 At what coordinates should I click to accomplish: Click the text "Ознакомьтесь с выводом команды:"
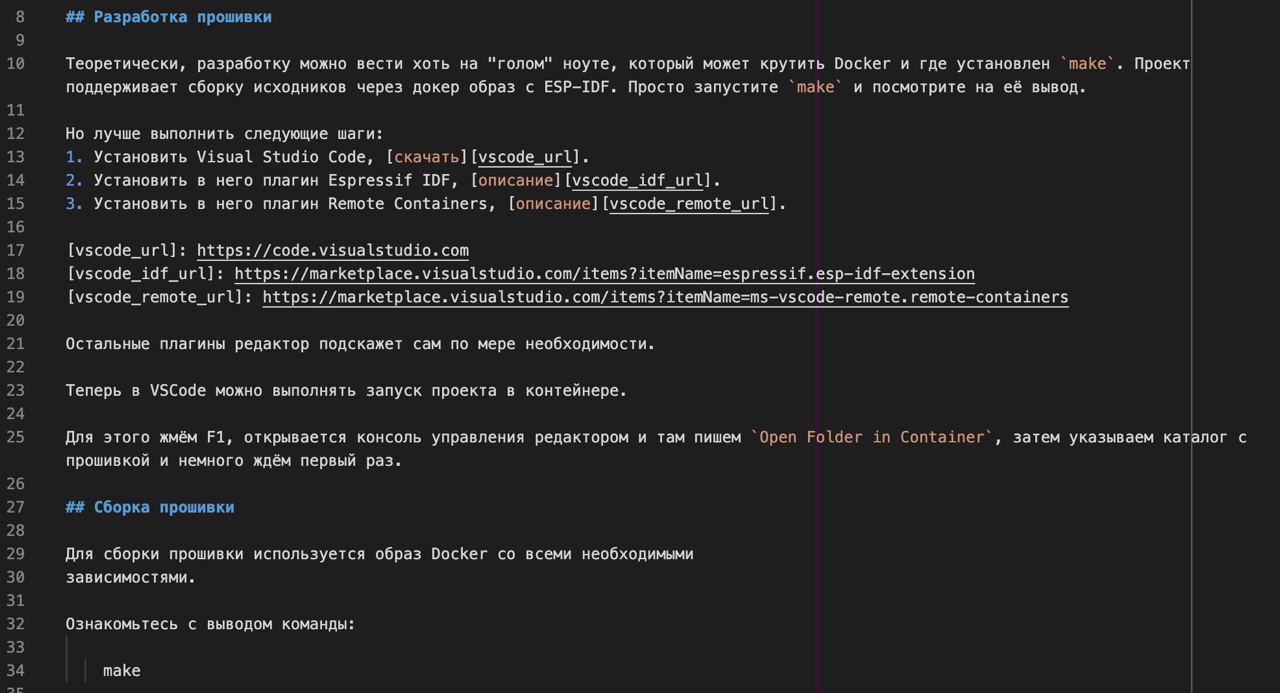(x=210, y=624)
